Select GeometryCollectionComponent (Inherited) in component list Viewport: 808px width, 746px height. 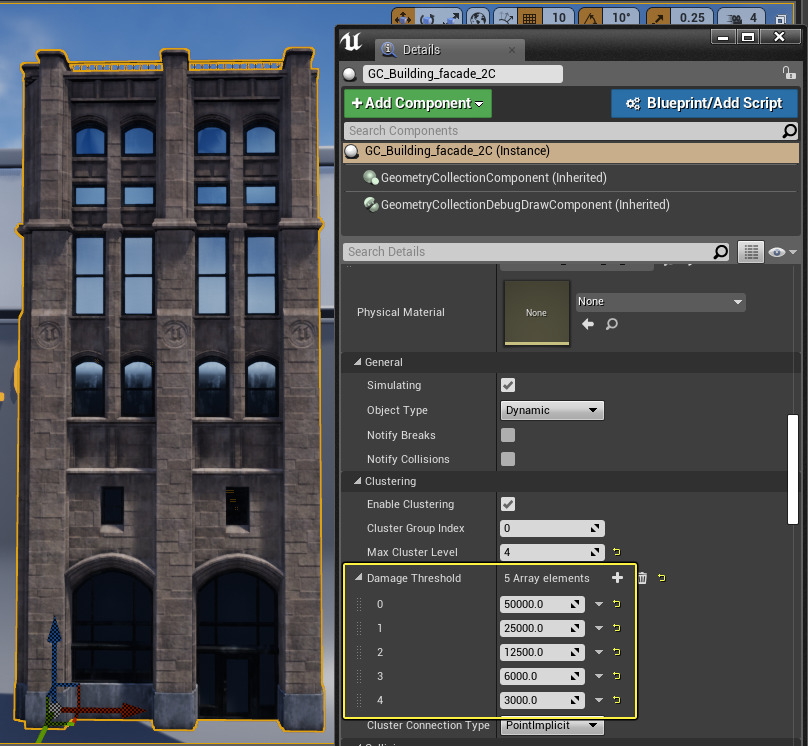[x=493, y=178]
